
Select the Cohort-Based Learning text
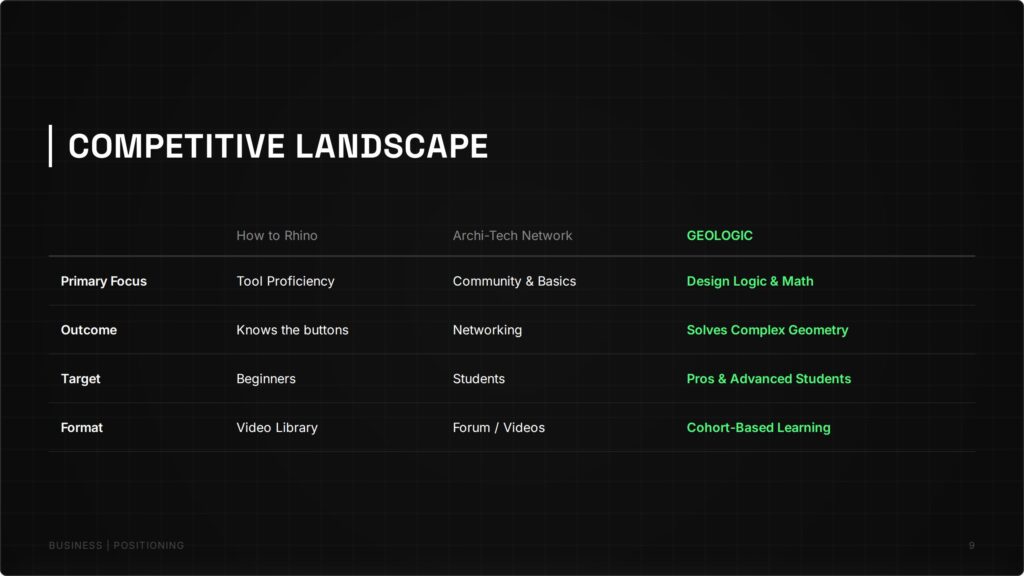[758, 428]
